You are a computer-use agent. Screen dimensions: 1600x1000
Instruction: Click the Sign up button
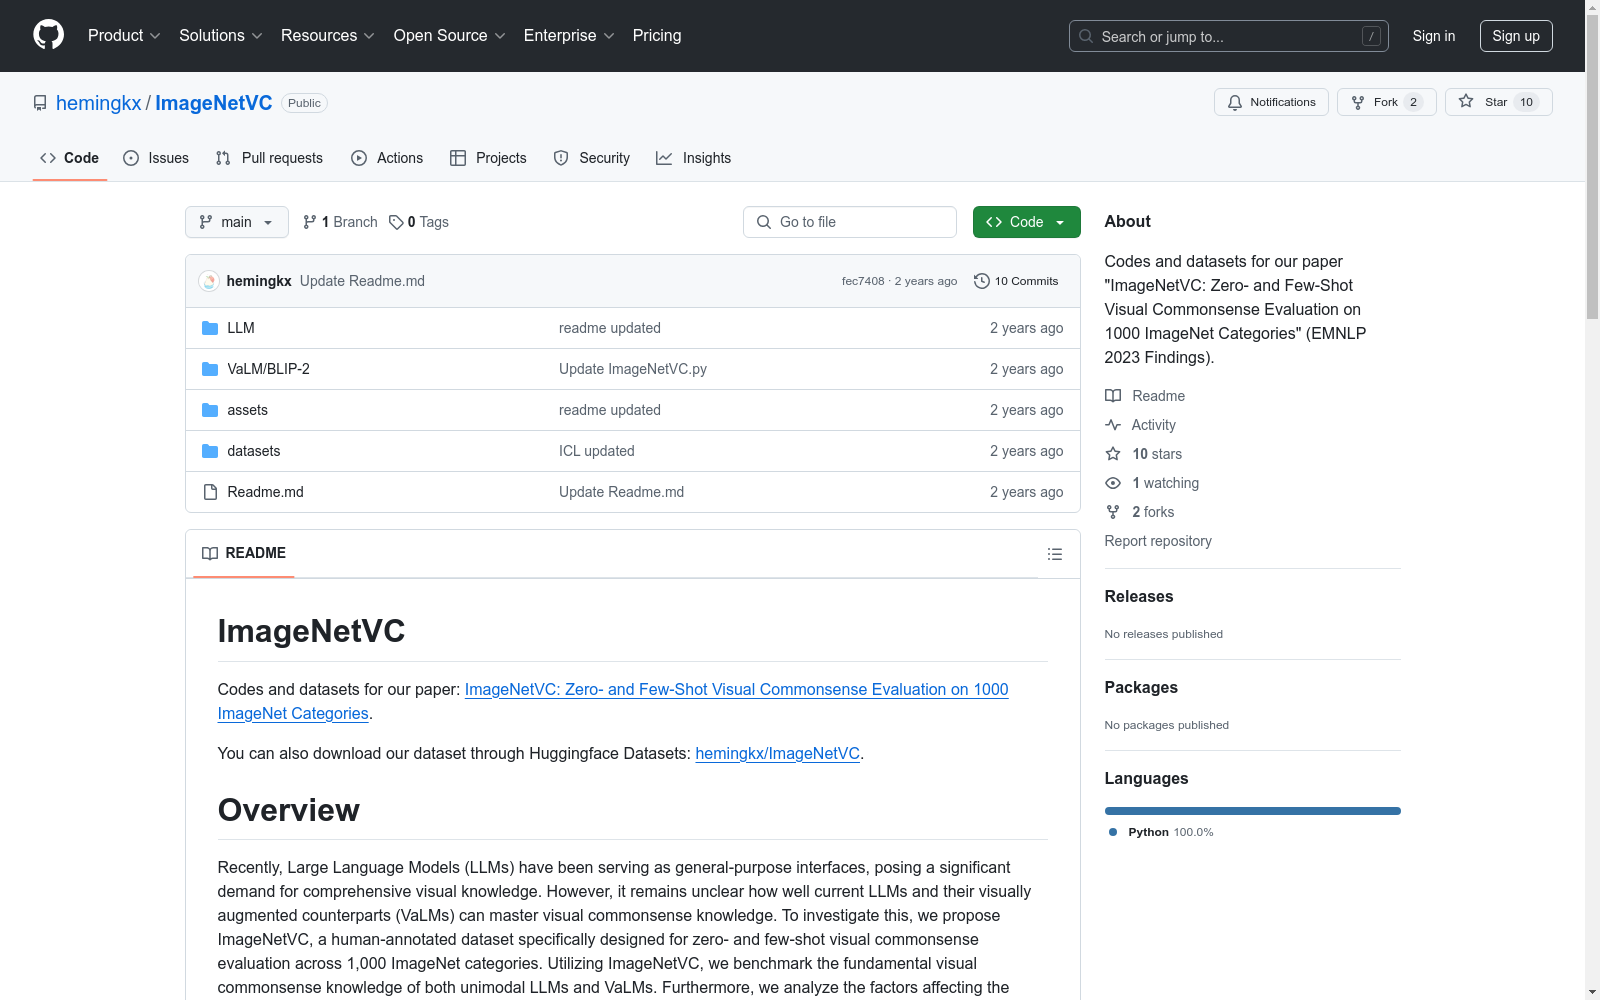pyautogui.click(x=1516, y=36)
